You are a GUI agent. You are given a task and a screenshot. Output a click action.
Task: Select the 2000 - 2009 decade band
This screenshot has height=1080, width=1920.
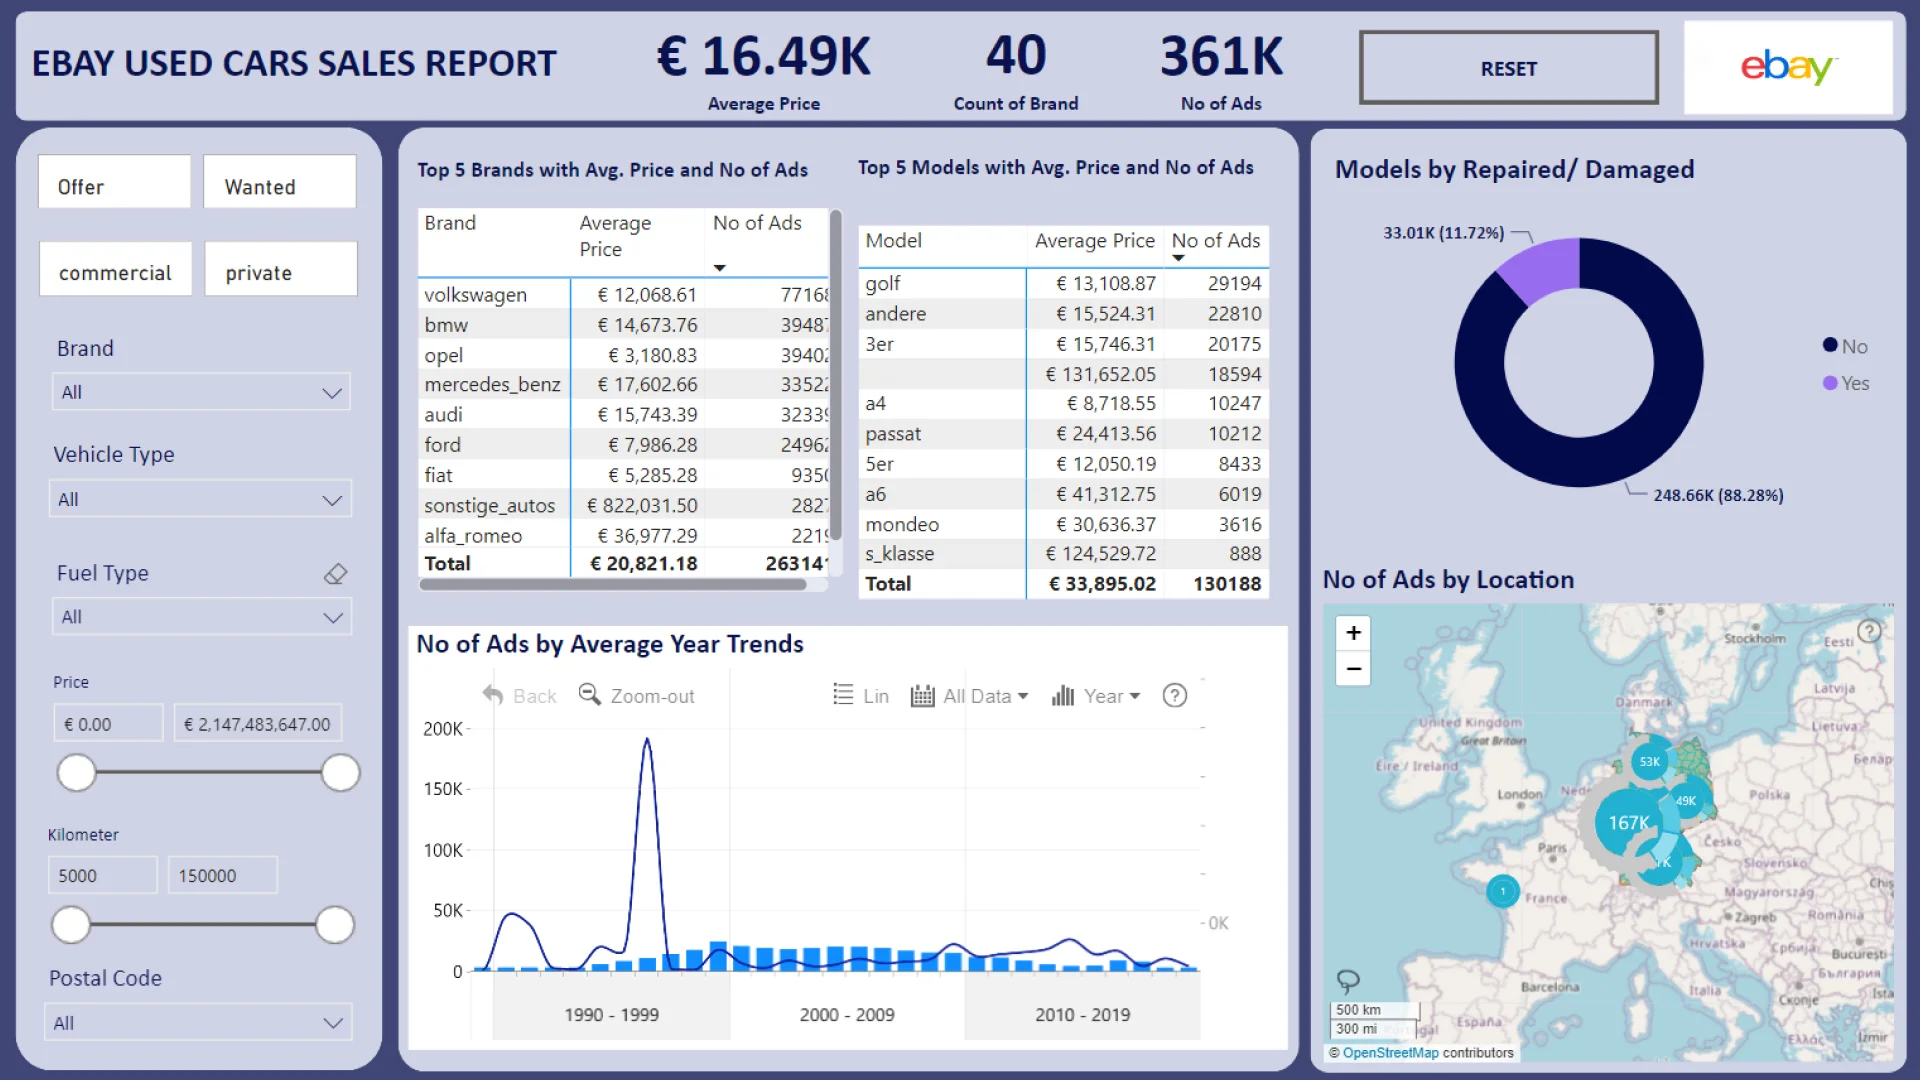847,1014
